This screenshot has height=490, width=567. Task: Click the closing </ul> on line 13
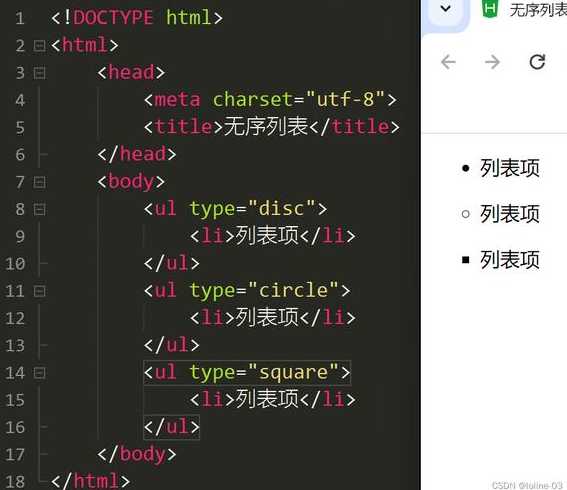click(172, 345)
